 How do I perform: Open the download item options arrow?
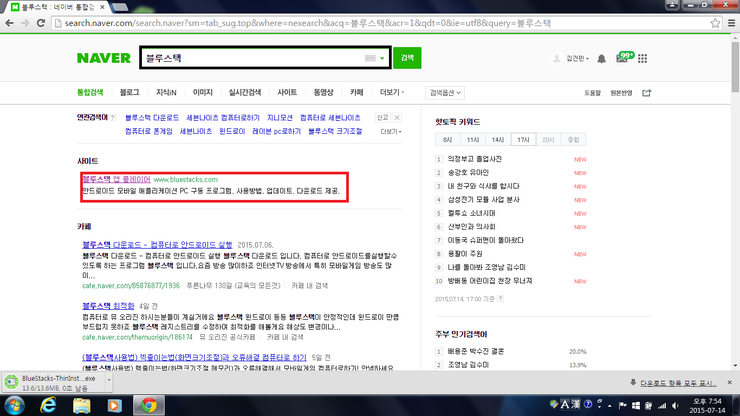[x=109, y=380]
